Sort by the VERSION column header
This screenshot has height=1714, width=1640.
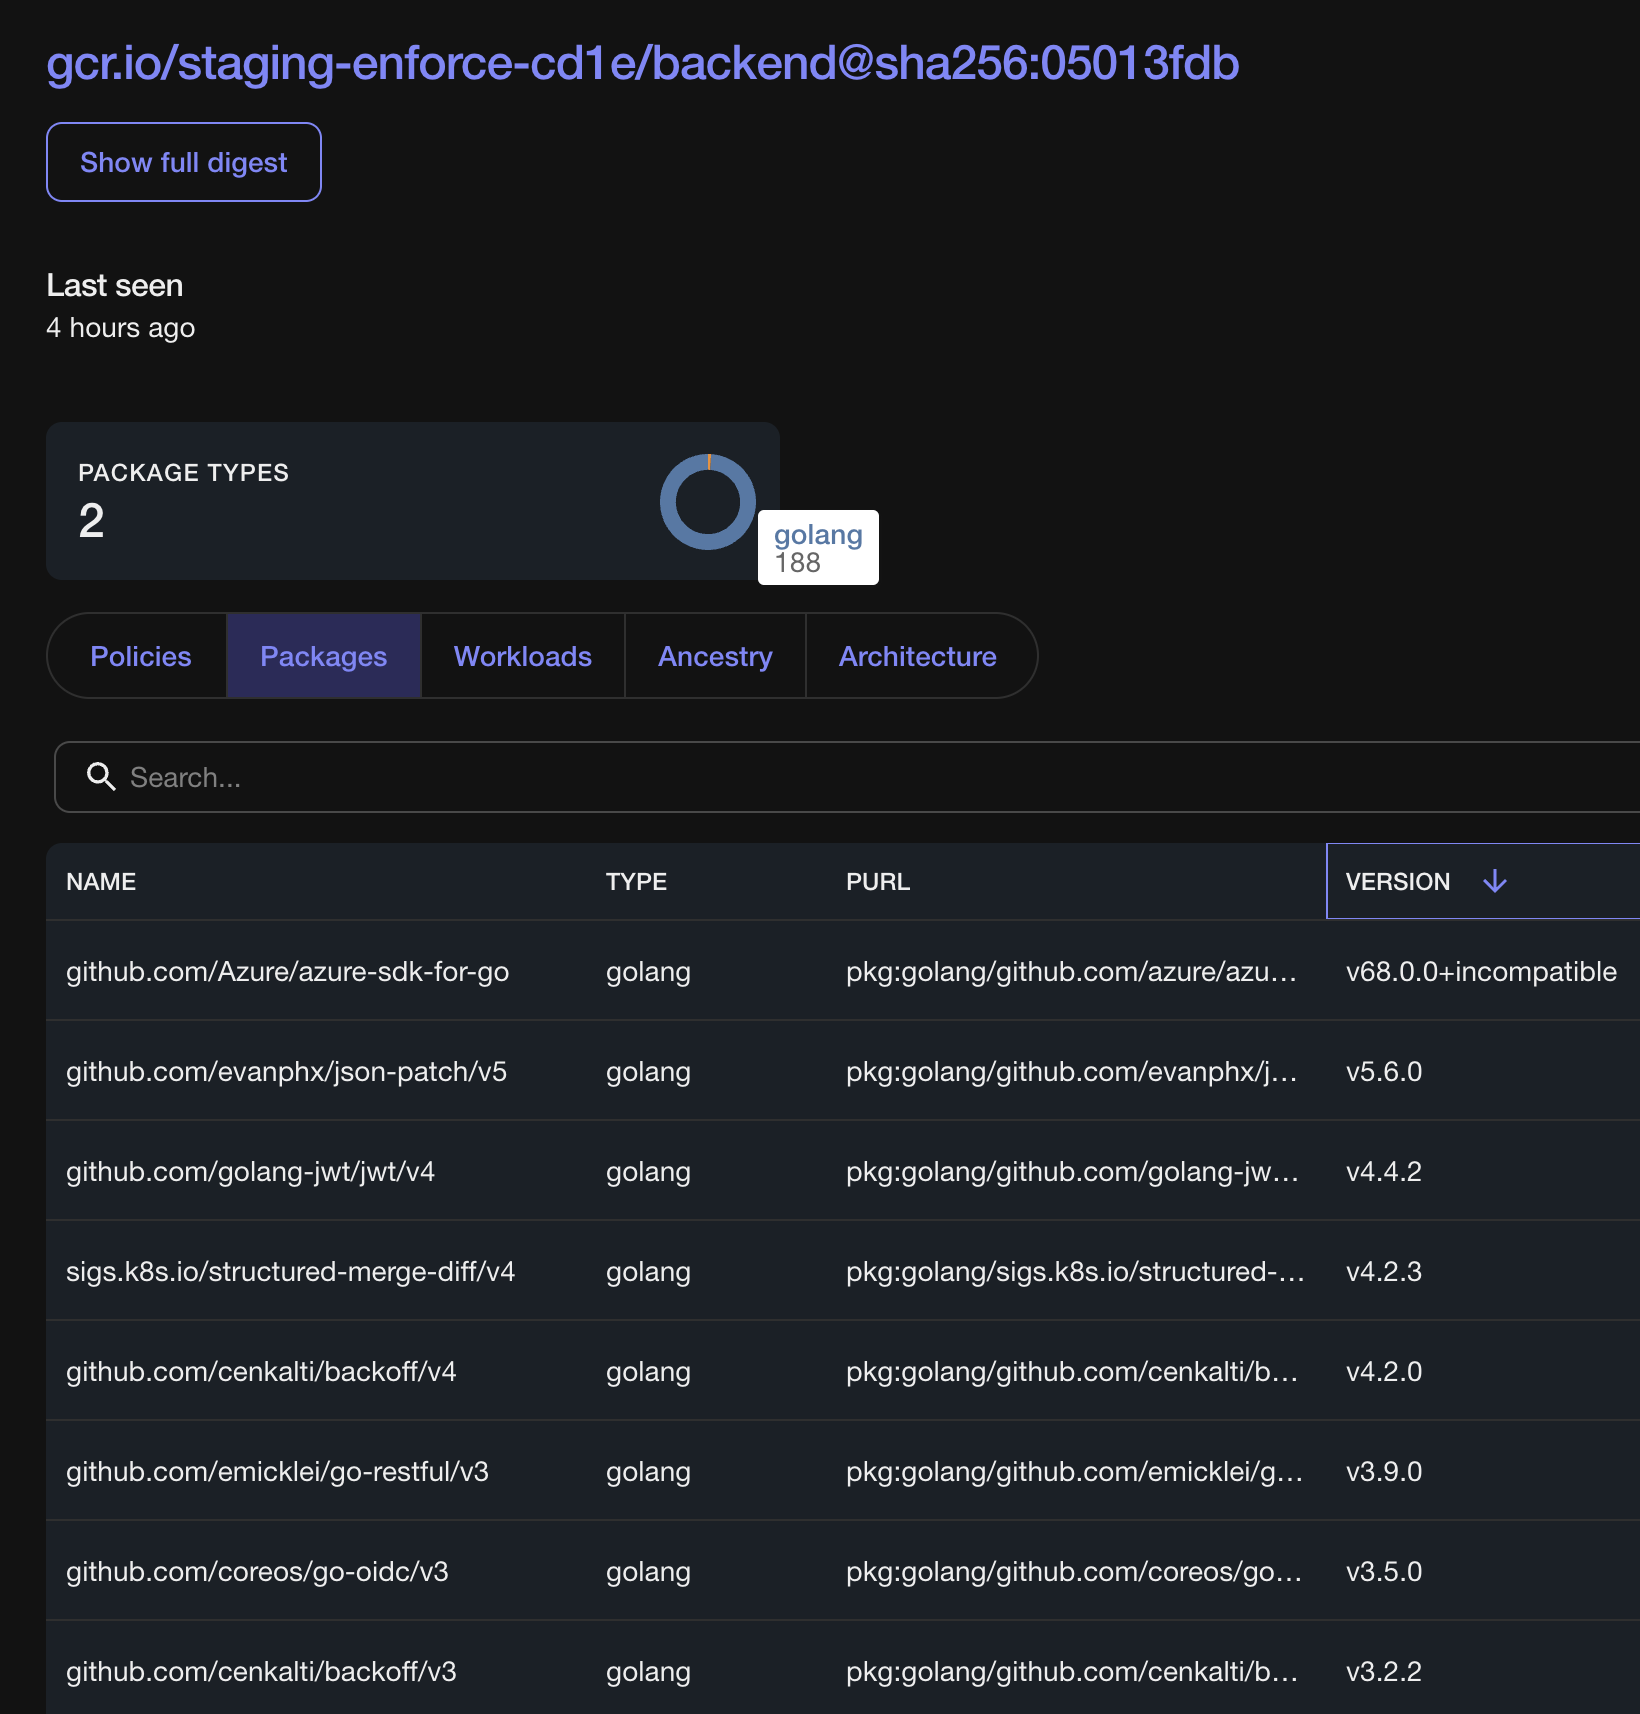tap(1397, 881)
